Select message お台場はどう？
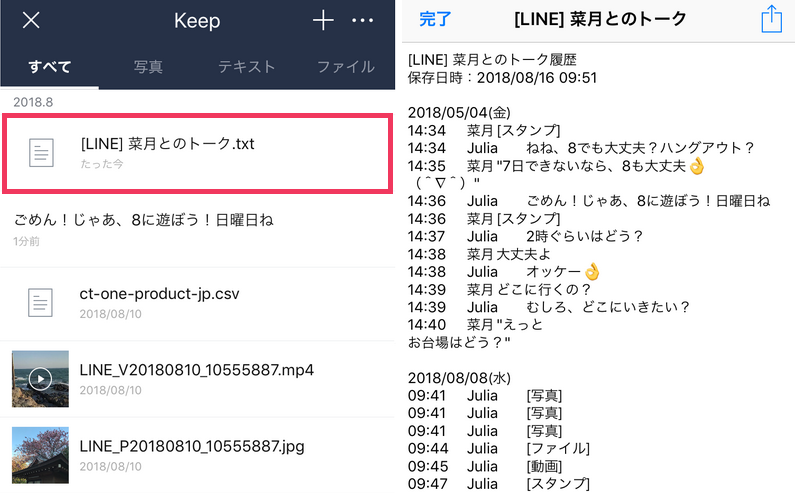 [459, 343]
